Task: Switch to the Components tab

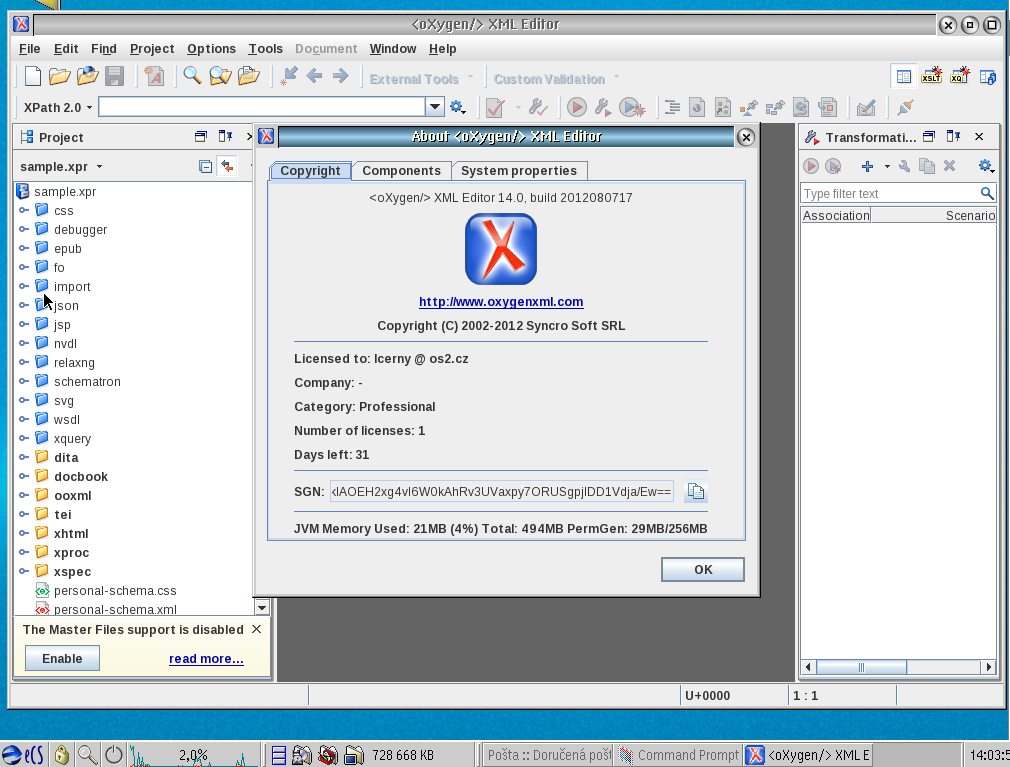Action: coord(401,171)
